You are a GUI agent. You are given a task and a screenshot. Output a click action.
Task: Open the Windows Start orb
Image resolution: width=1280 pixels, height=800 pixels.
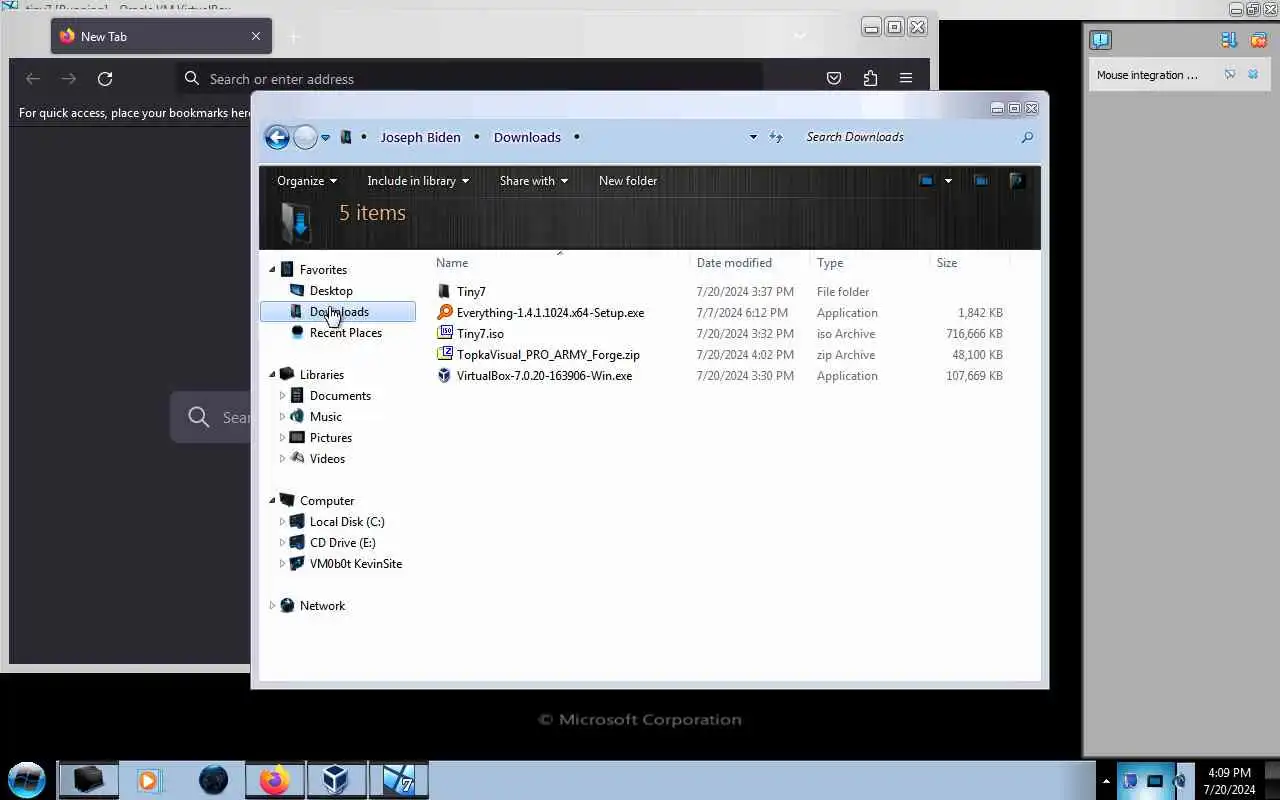(27, 780)
